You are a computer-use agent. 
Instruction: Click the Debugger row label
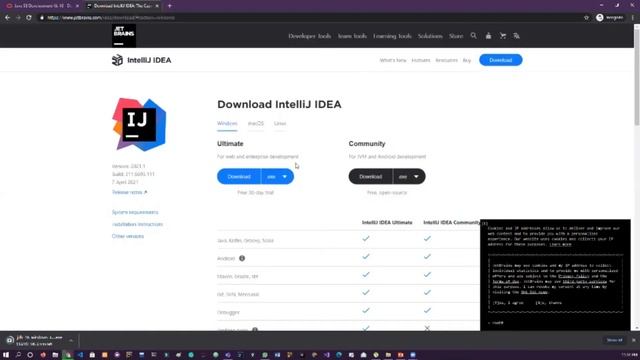[228, 312]
